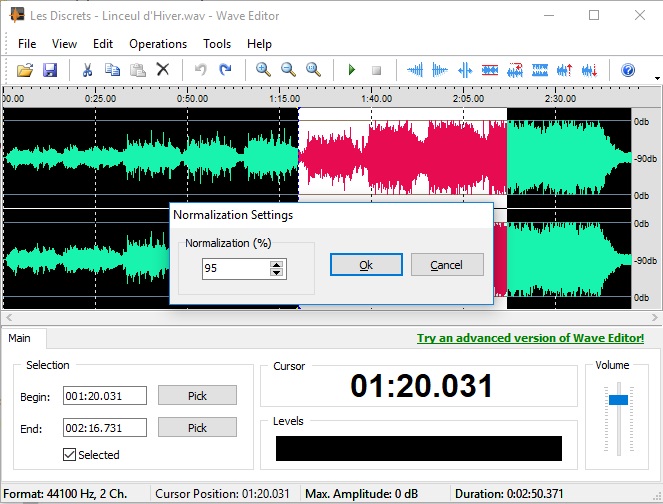
Task: Click the 0:50.00 mark on the timeline ruler
Action: pos(192,99)
